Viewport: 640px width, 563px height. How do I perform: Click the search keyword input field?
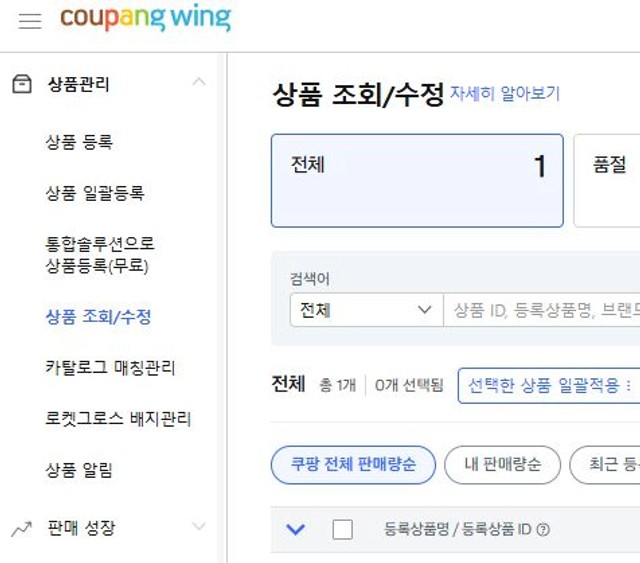(542, 310)
